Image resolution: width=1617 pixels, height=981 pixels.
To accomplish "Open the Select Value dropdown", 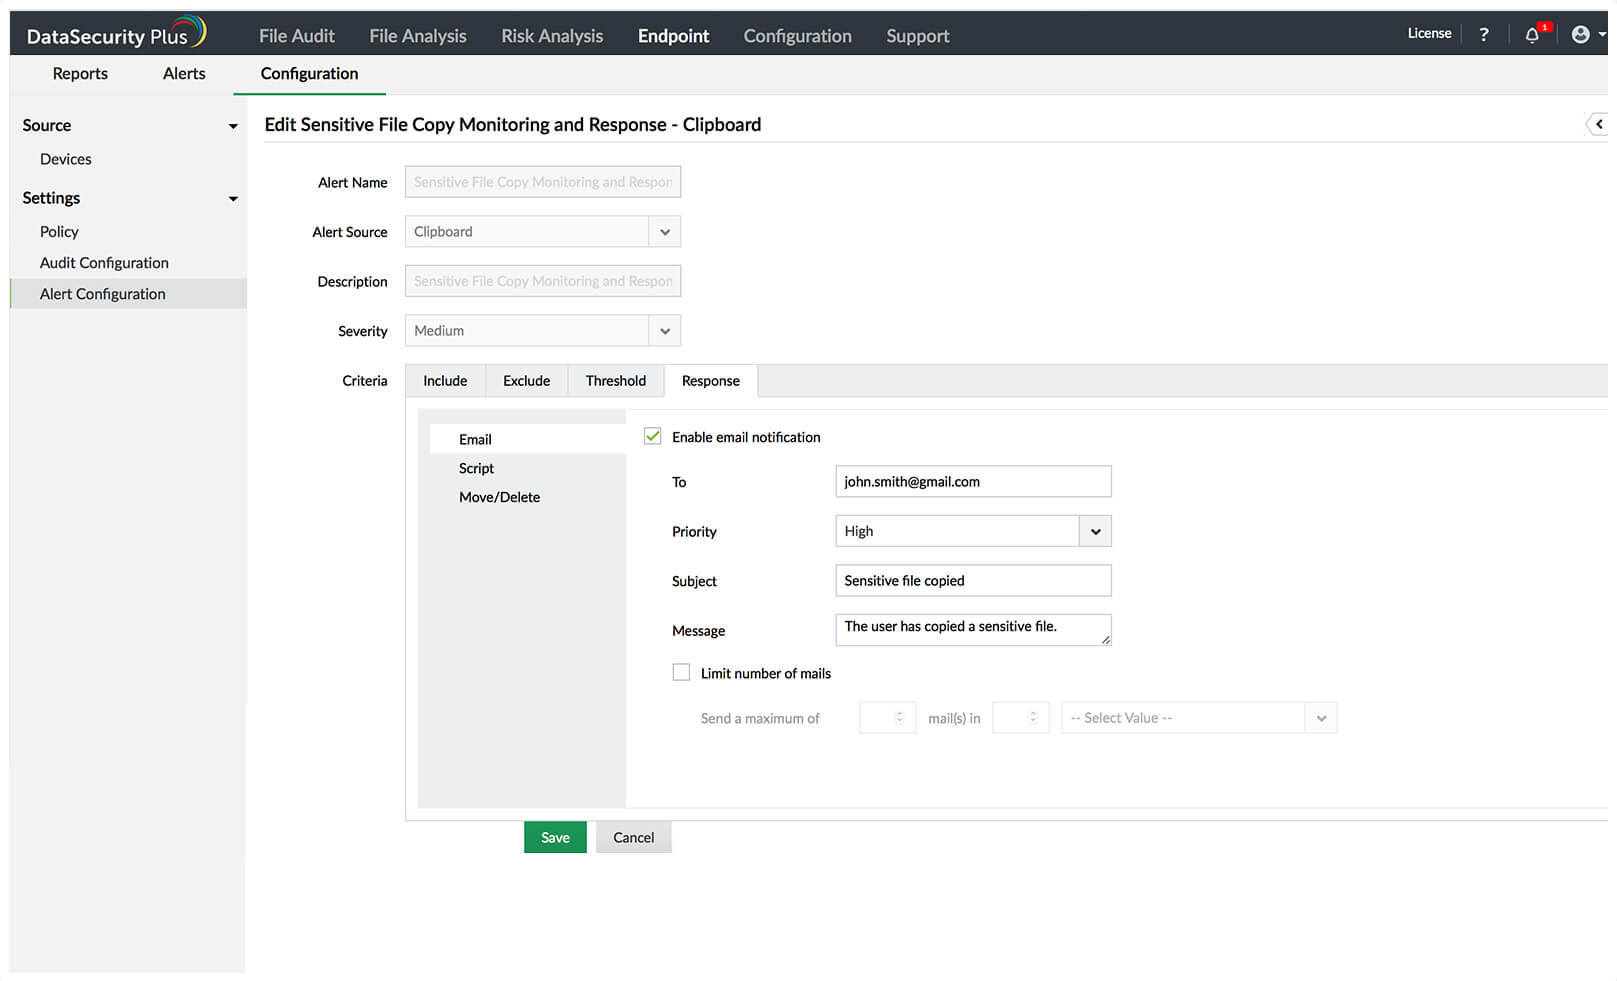I will click(x=1321, y=717).
